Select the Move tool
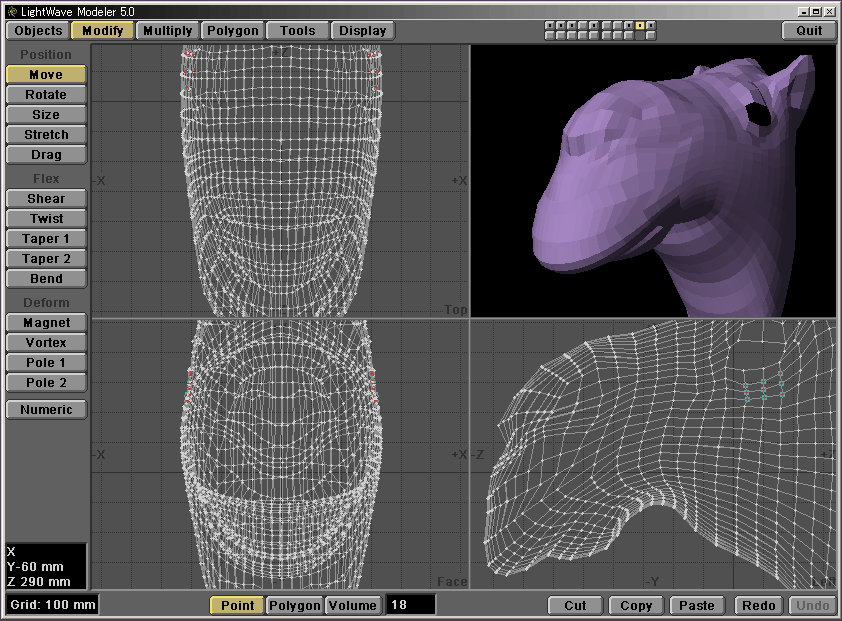The image size is (842, 621). [46, 75]
